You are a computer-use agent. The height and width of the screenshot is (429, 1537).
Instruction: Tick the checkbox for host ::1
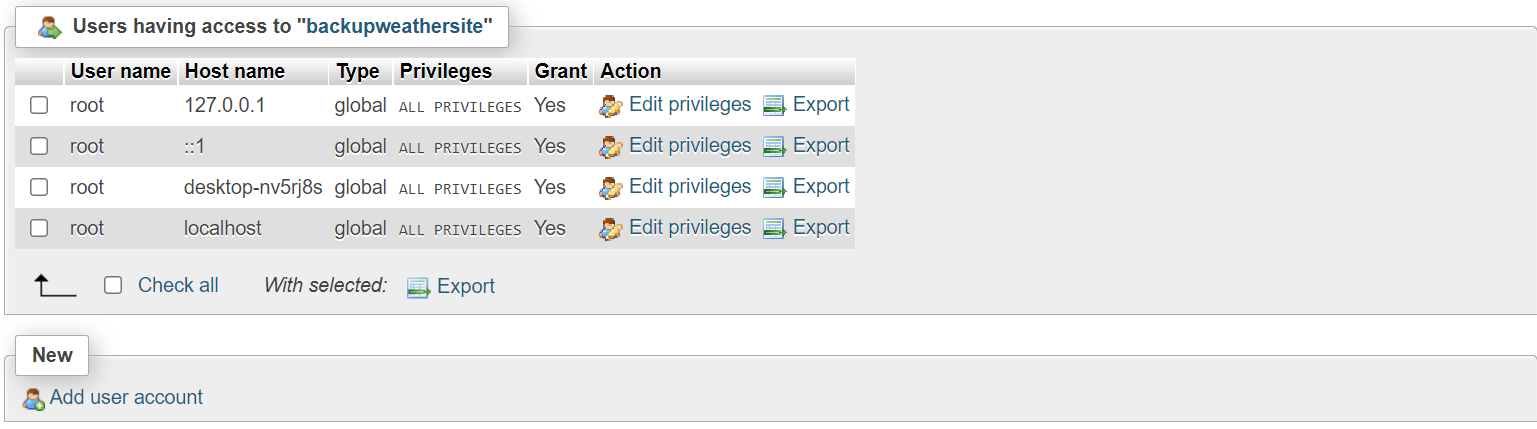[x=39, y=146]
